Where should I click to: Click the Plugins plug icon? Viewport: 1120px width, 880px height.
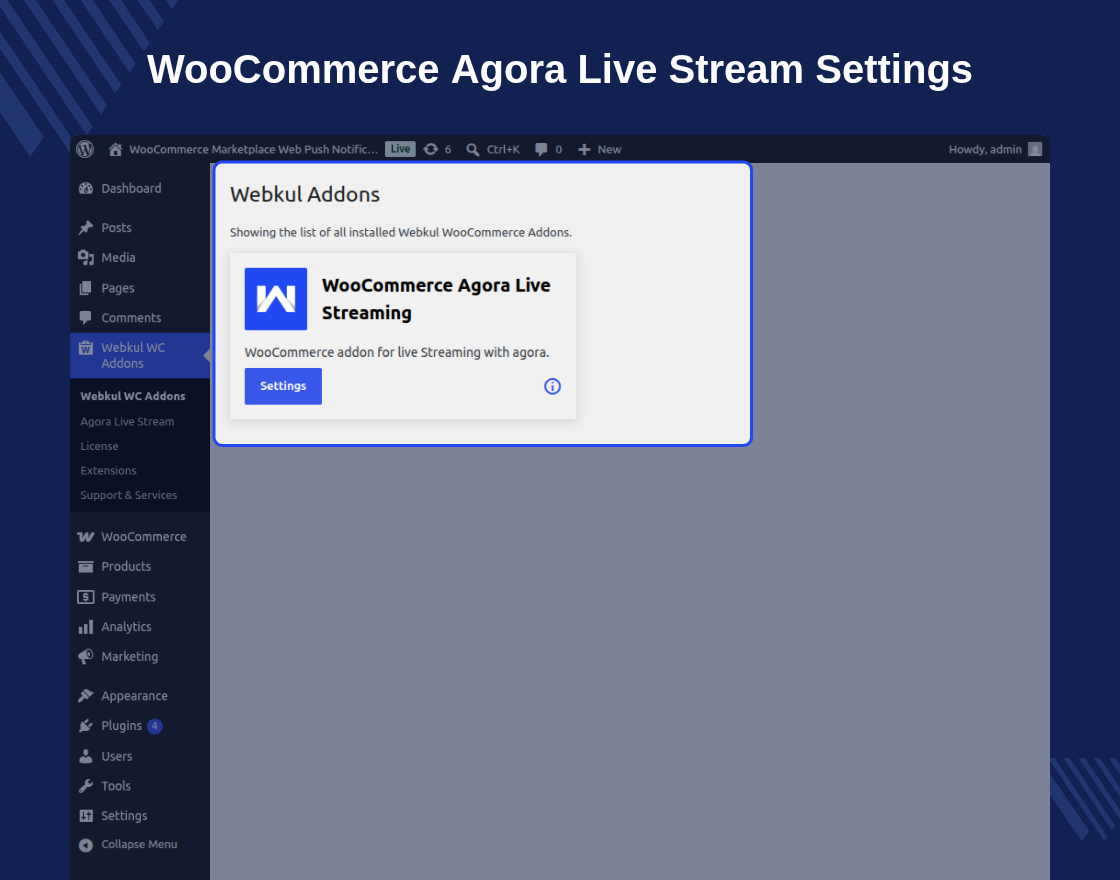point(86,726)
